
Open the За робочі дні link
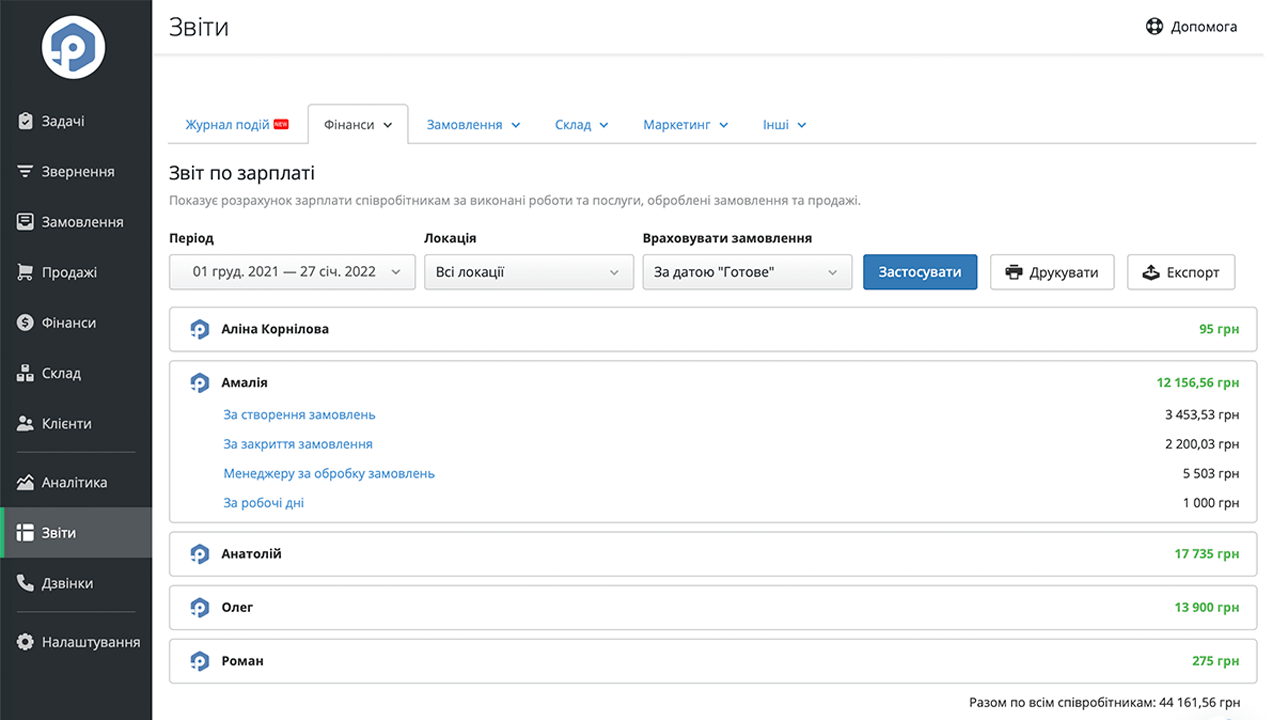tap(263, 503)
